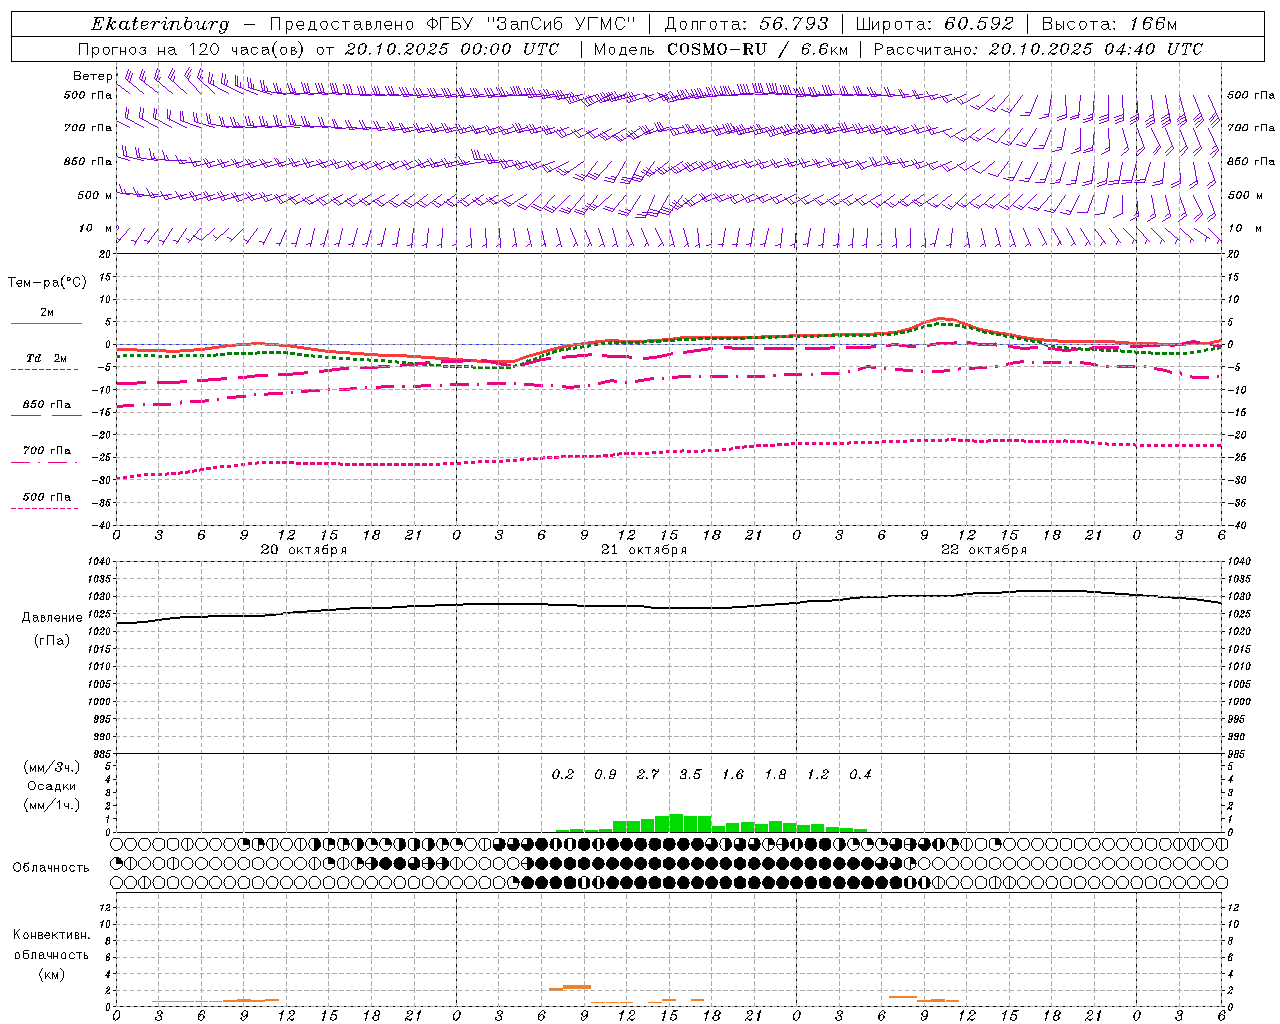Select the 1.8 precipitation total
The width and height of the screenshot is (1280, 1024).
(x=775, y=774)
